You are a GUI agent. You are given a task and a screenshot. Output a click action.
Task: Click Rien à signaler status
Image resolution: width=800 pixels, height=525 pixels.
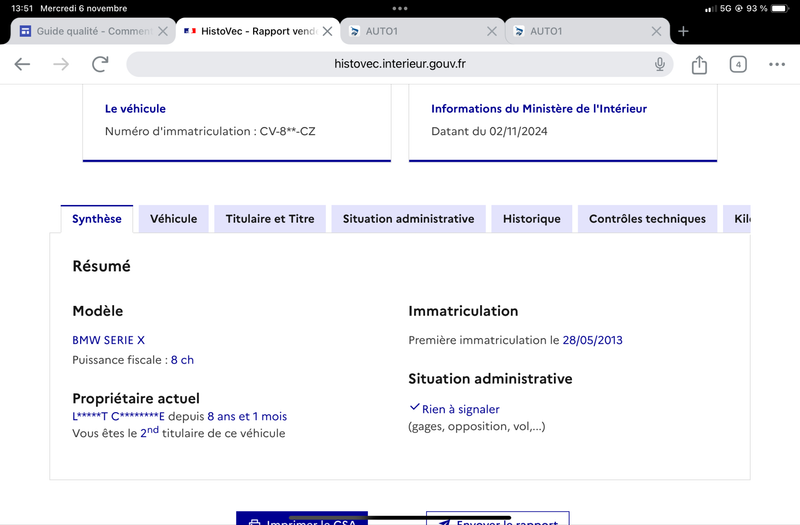pyautogui.click(x=460, y=409)
